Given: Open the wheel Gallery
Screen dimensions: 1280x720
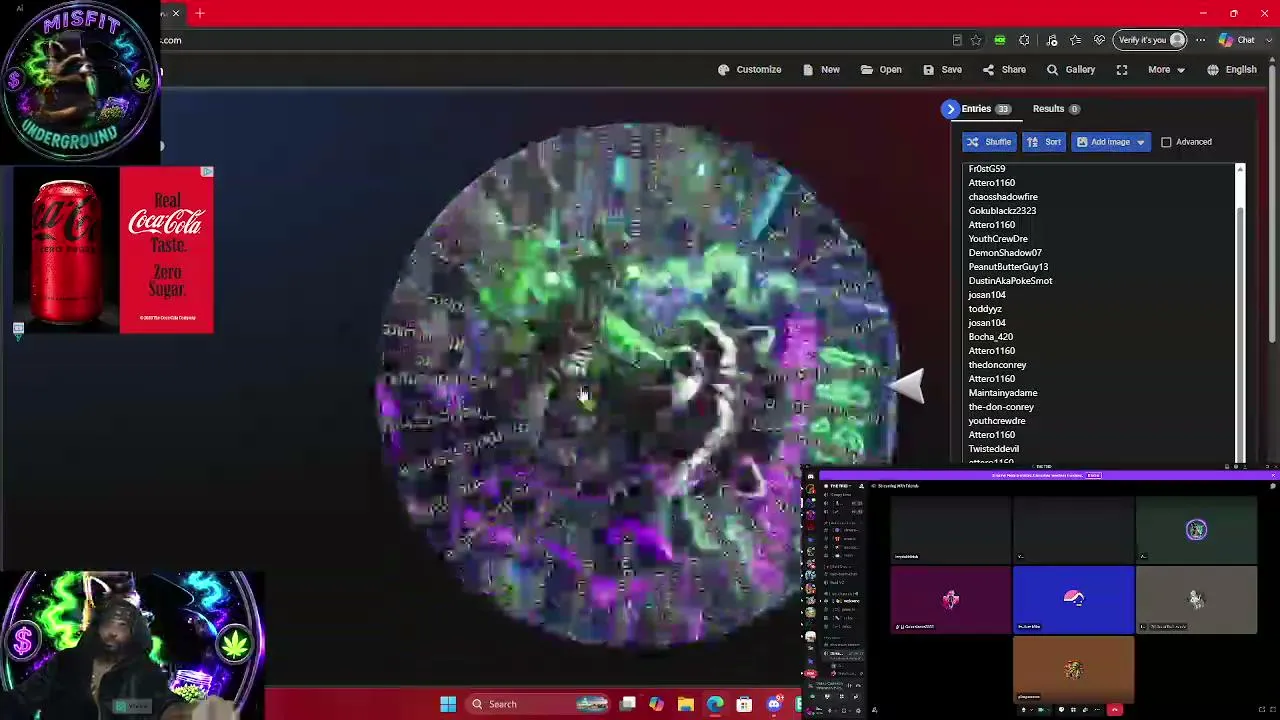Looking at the screenshot, I should pos(1070,70).
